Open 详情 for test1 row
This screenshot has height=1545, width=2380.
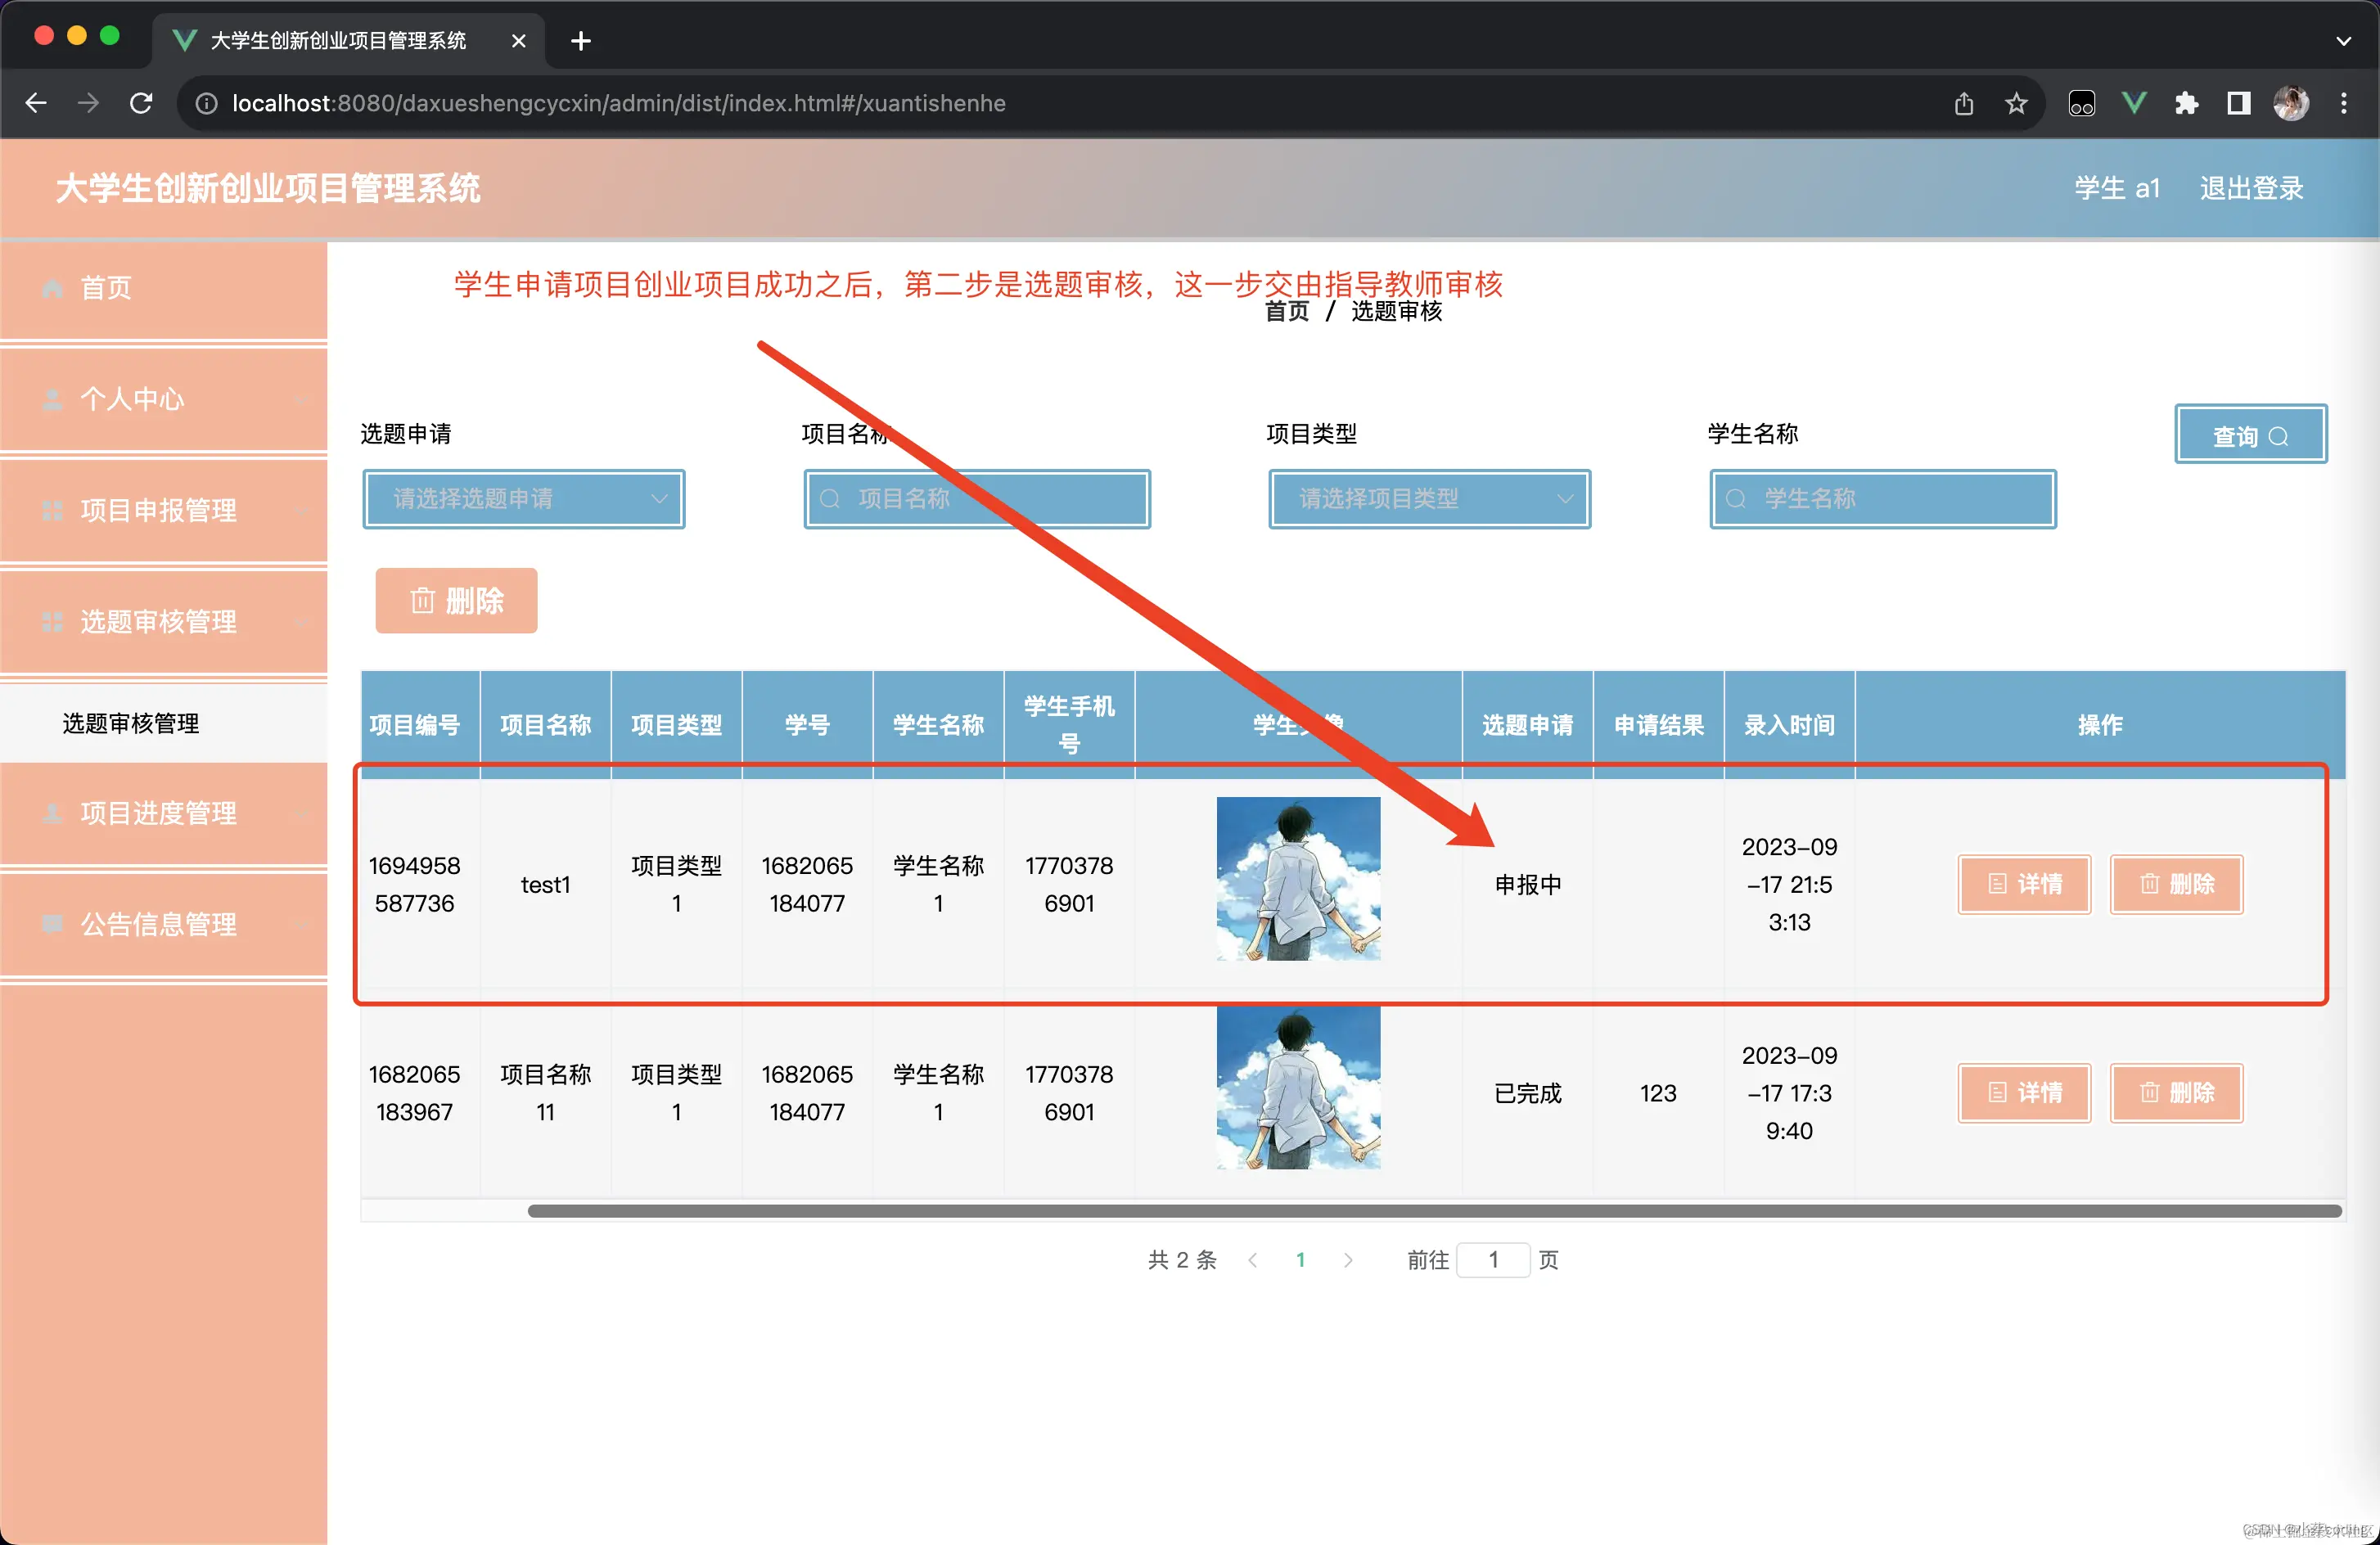(2024, 884)
